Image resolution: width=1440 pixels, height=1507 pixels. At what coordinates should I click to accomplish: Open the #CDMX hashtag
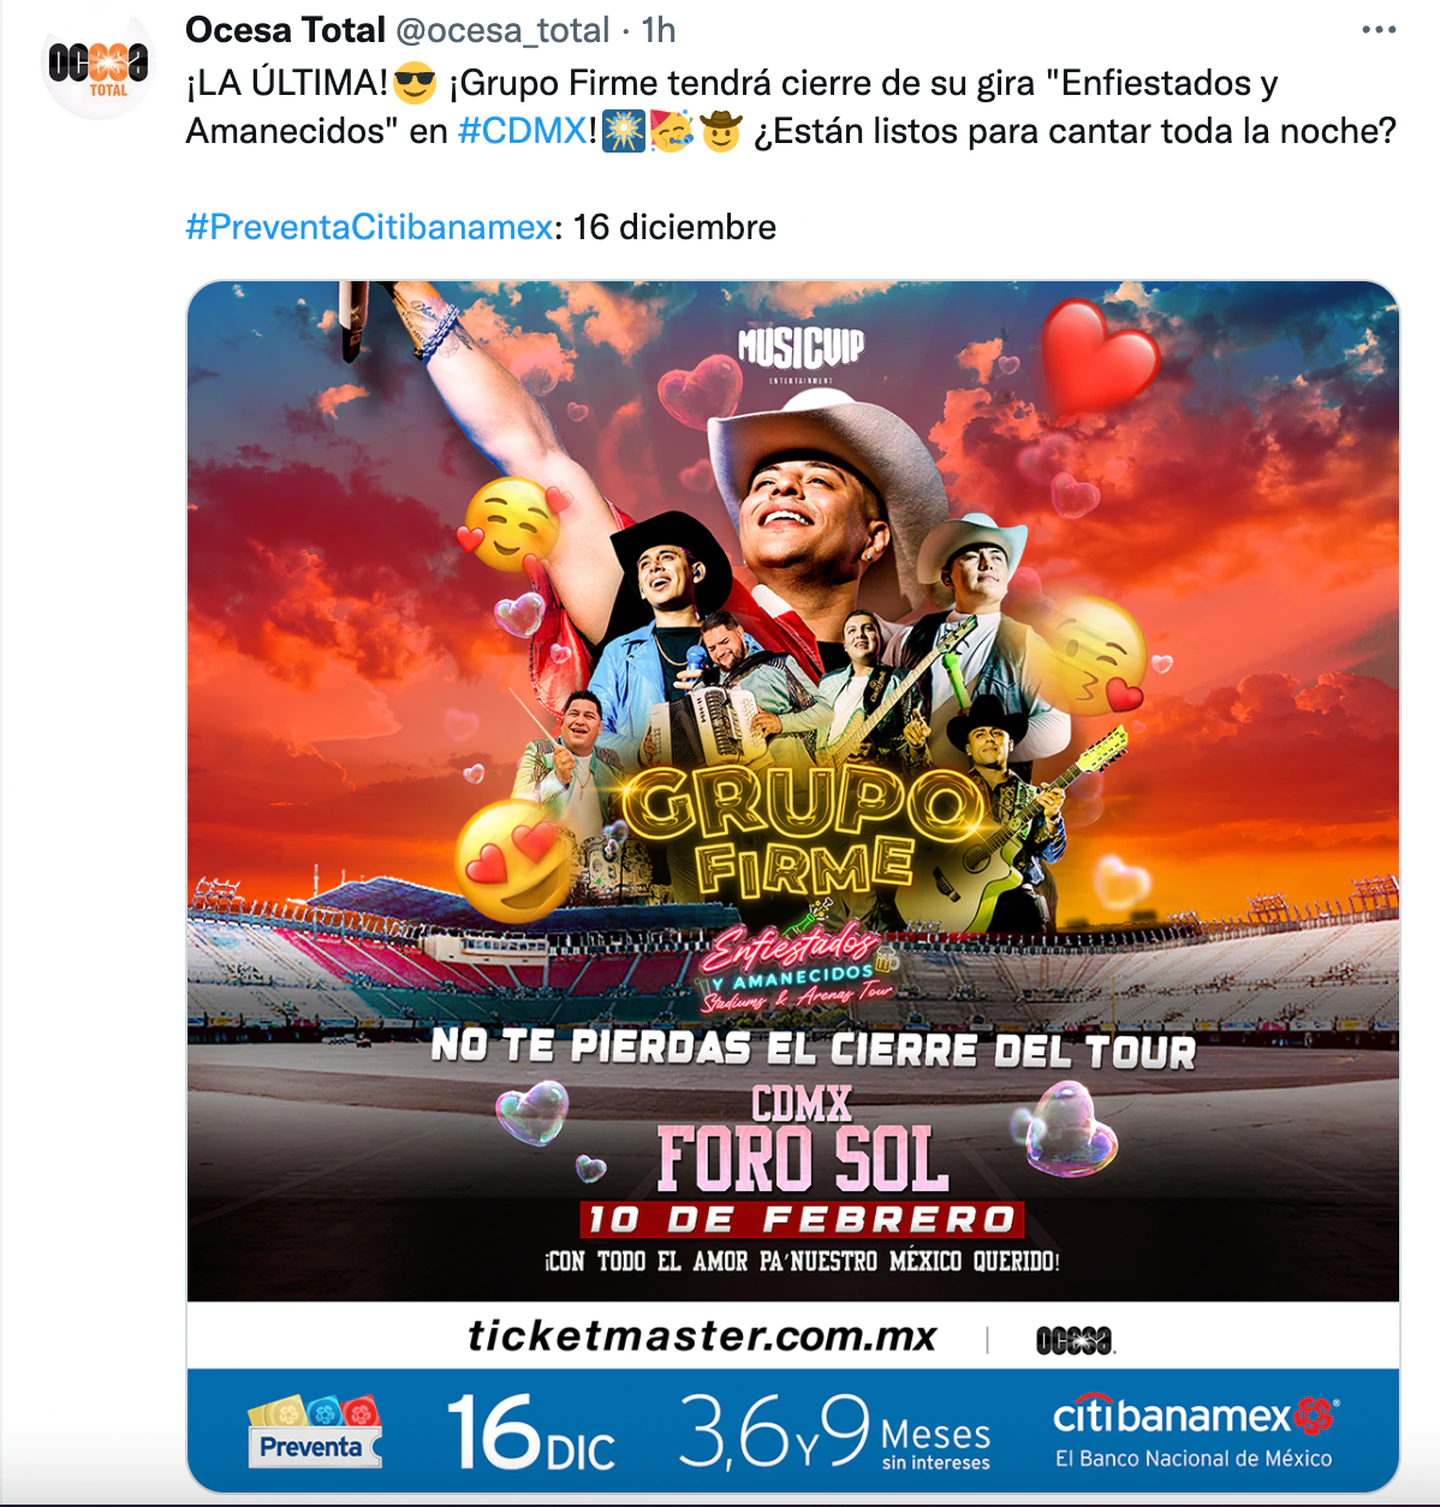(522, 131)
